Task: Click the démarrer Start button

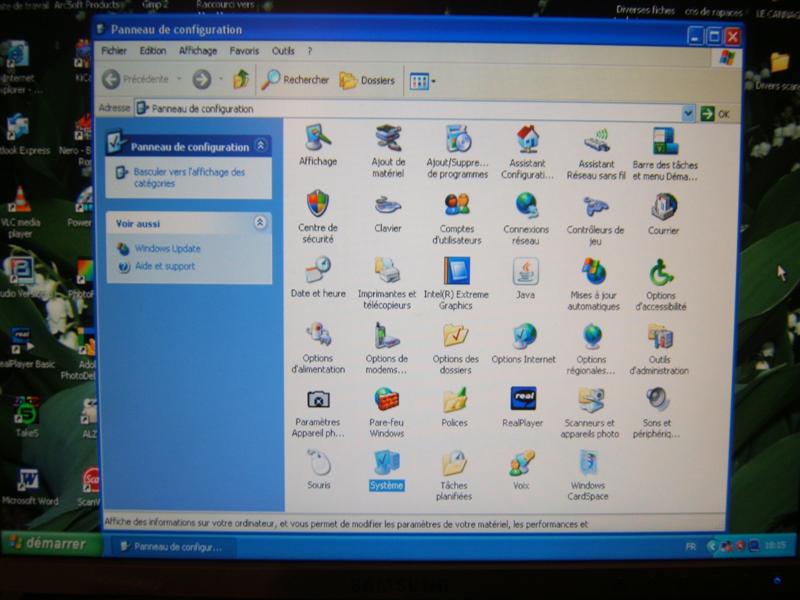Action: 52,545
